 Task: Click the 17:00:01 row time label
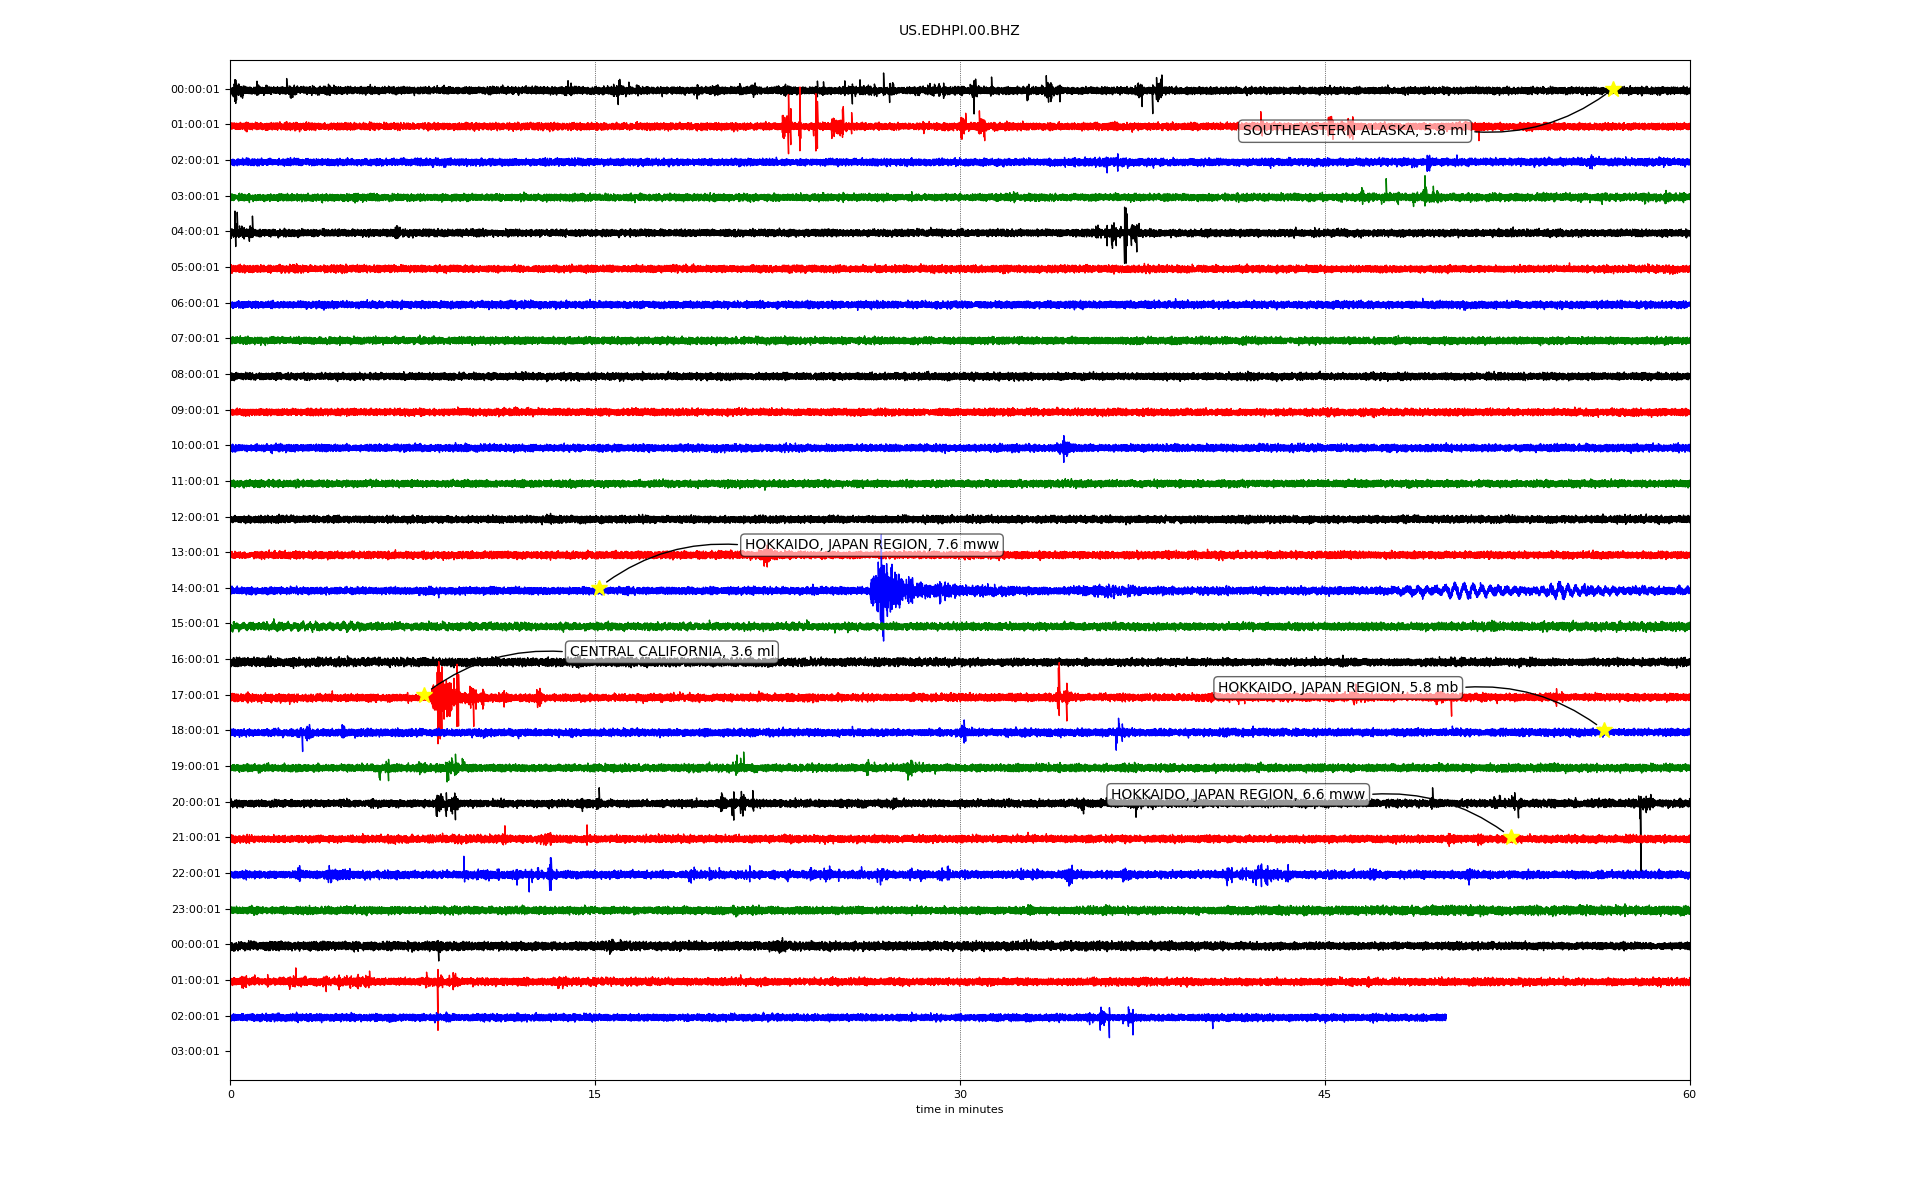click(x=195, y=695)
